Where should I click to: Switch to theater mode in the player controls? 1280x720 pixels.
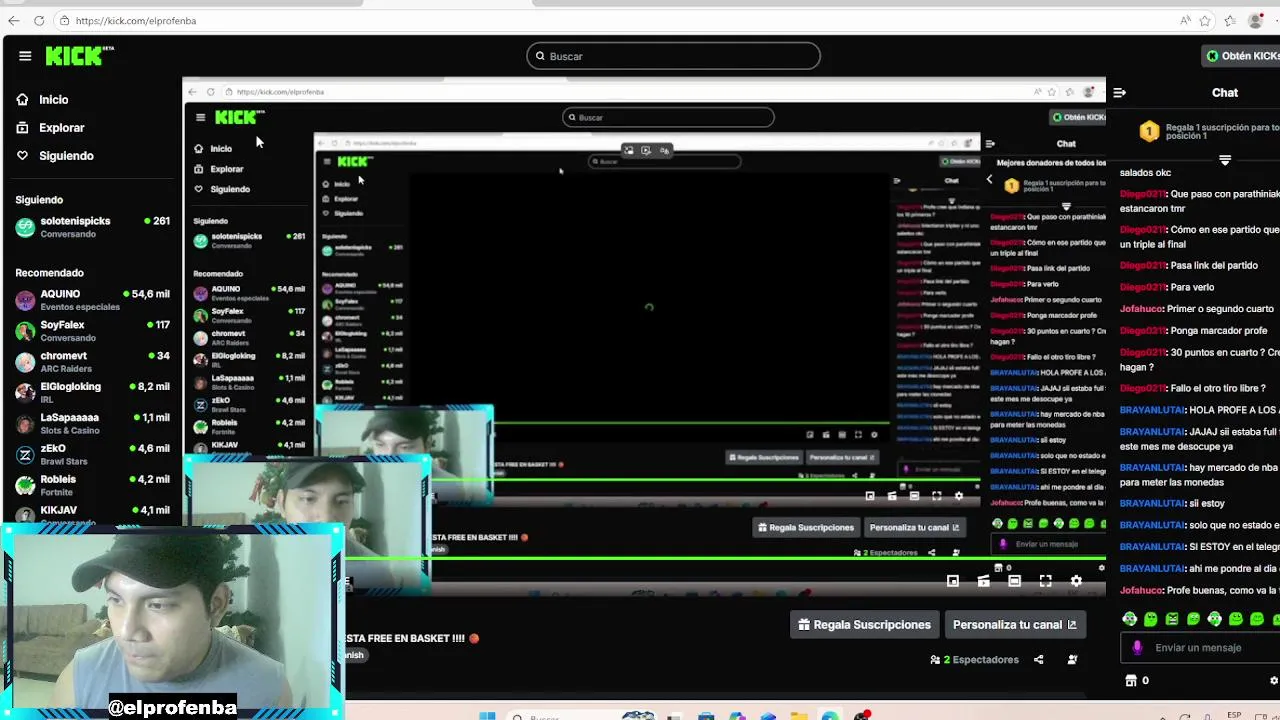1014,581
